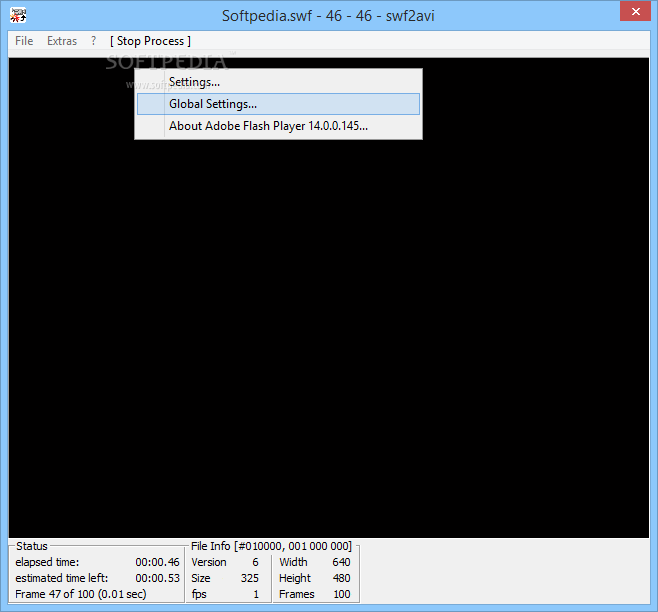This screenshot has width=658, height=612.
Task: Click the Size value 325
Action: point(250,578)
